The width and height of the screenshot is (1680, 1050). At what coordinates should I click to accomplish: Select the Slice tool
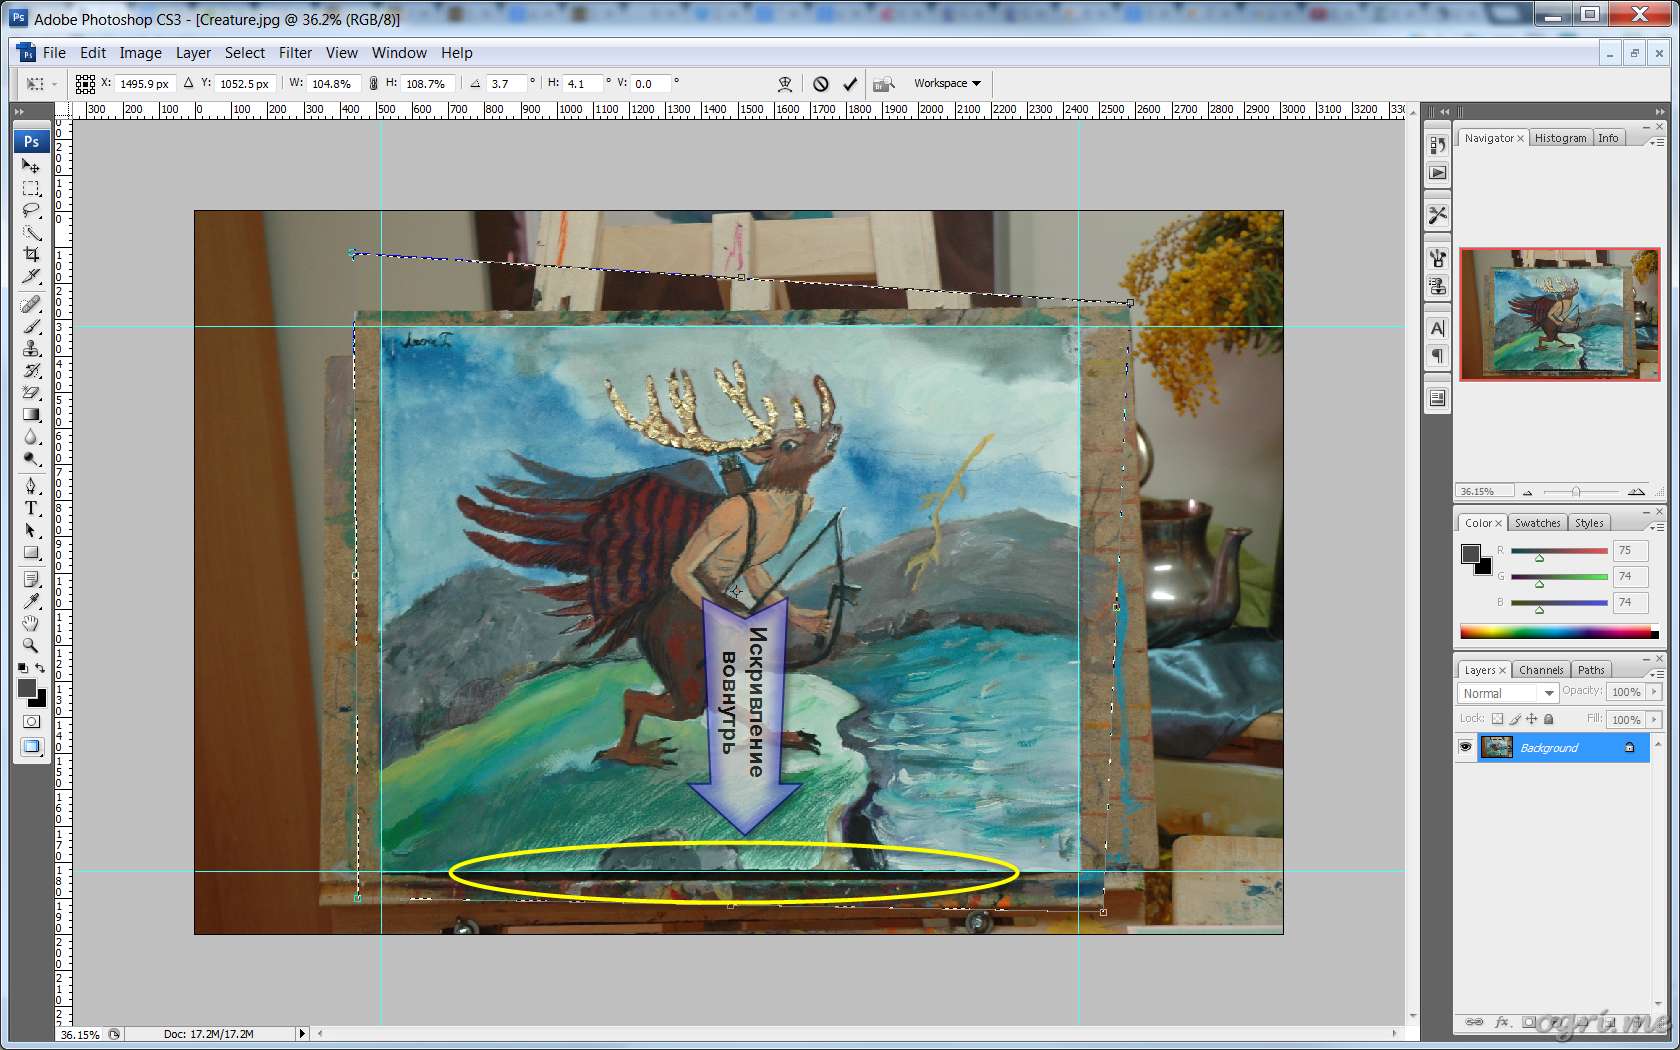[x=31, y=276]
